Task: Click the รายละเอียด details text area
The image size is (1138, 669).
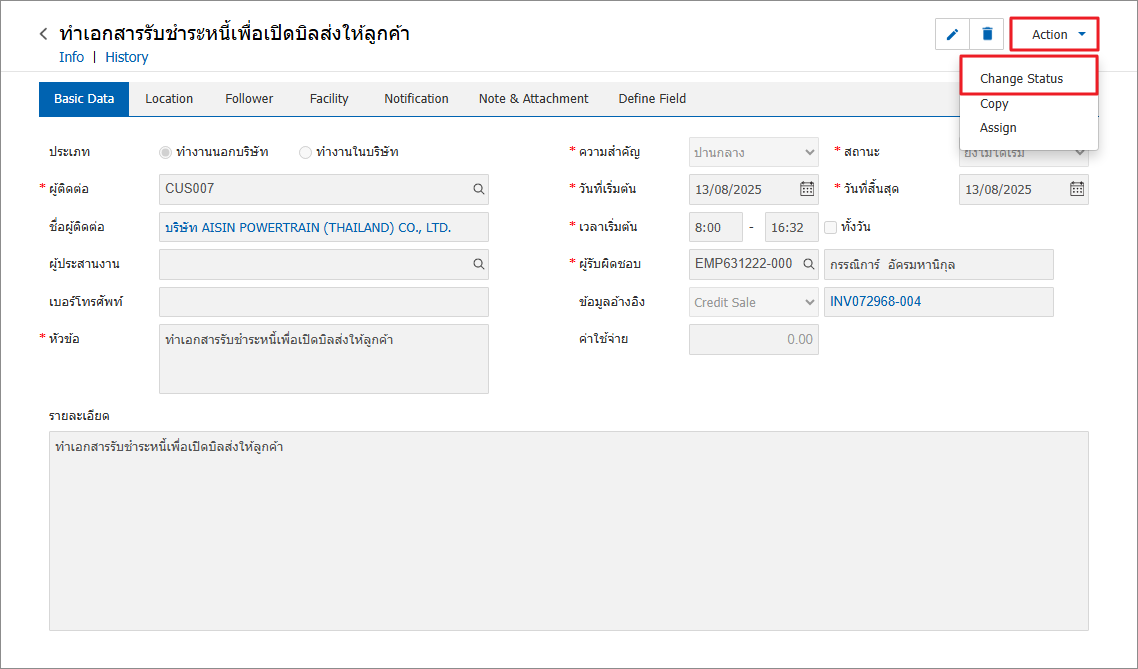Action: (568, 530)
